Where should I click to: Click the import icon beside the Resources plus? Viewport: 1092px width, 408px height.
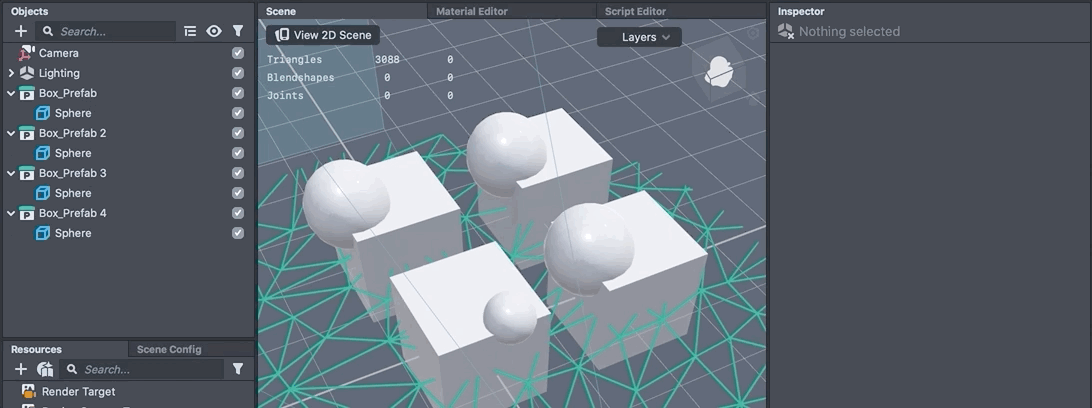click(45, 369)
